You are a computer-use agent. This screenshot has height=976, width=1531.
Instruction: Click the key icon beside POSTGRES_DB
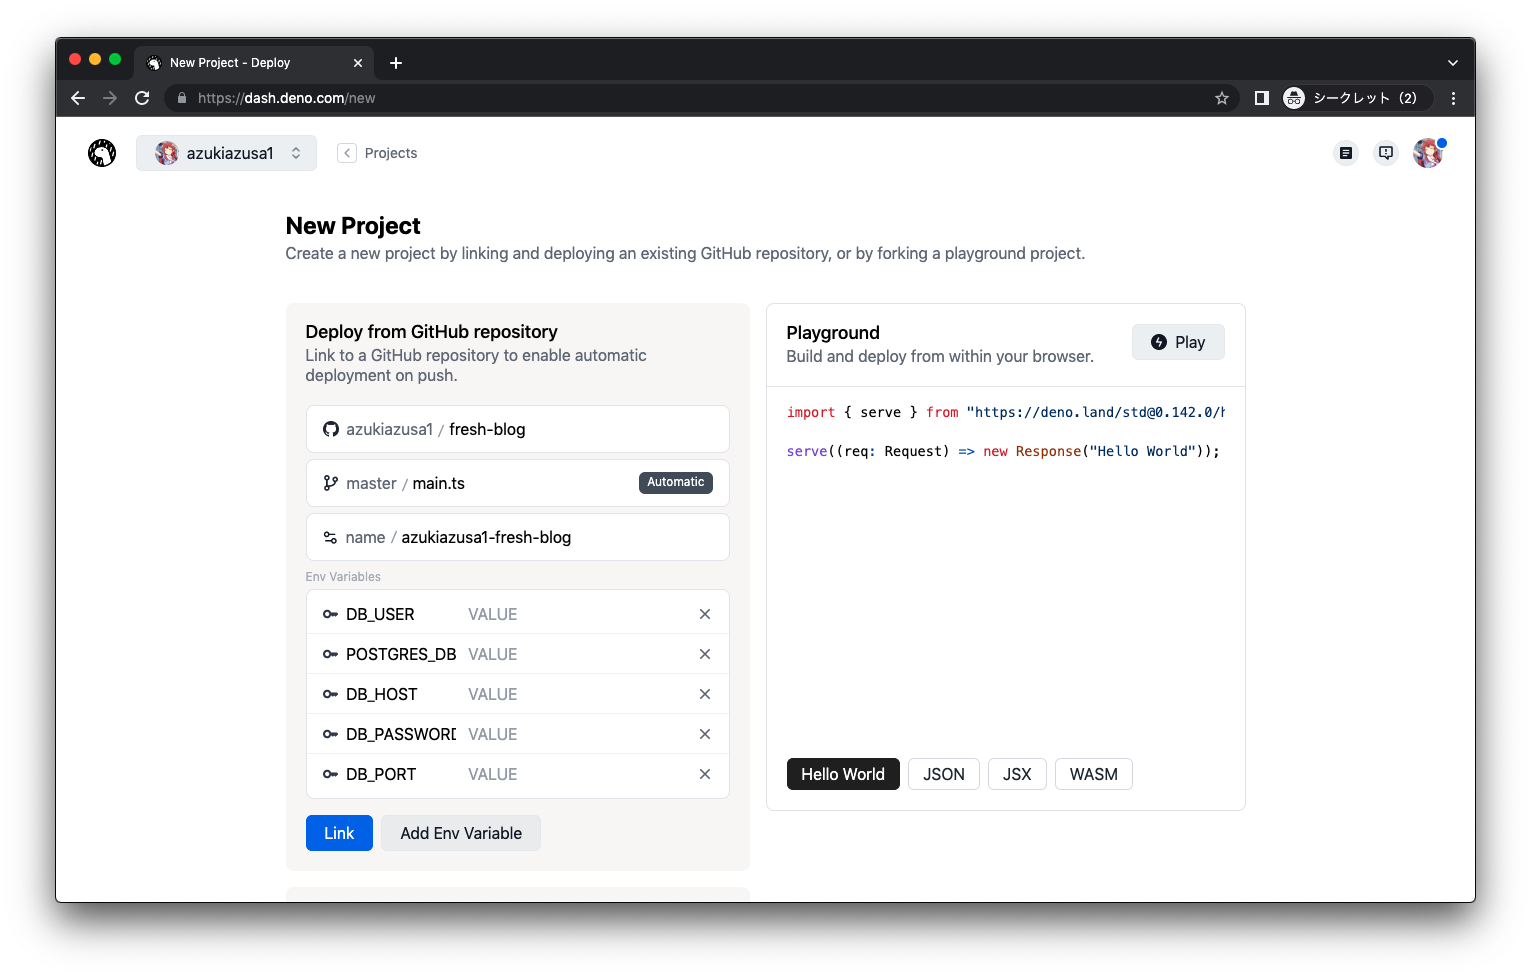pos(330,654)
